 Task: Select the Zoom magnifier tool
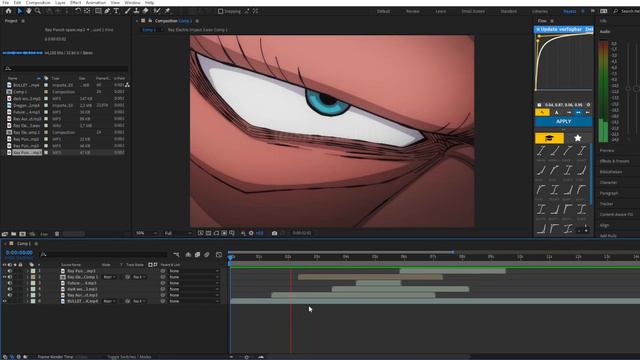pyautogui.click(x=38, y=11)
